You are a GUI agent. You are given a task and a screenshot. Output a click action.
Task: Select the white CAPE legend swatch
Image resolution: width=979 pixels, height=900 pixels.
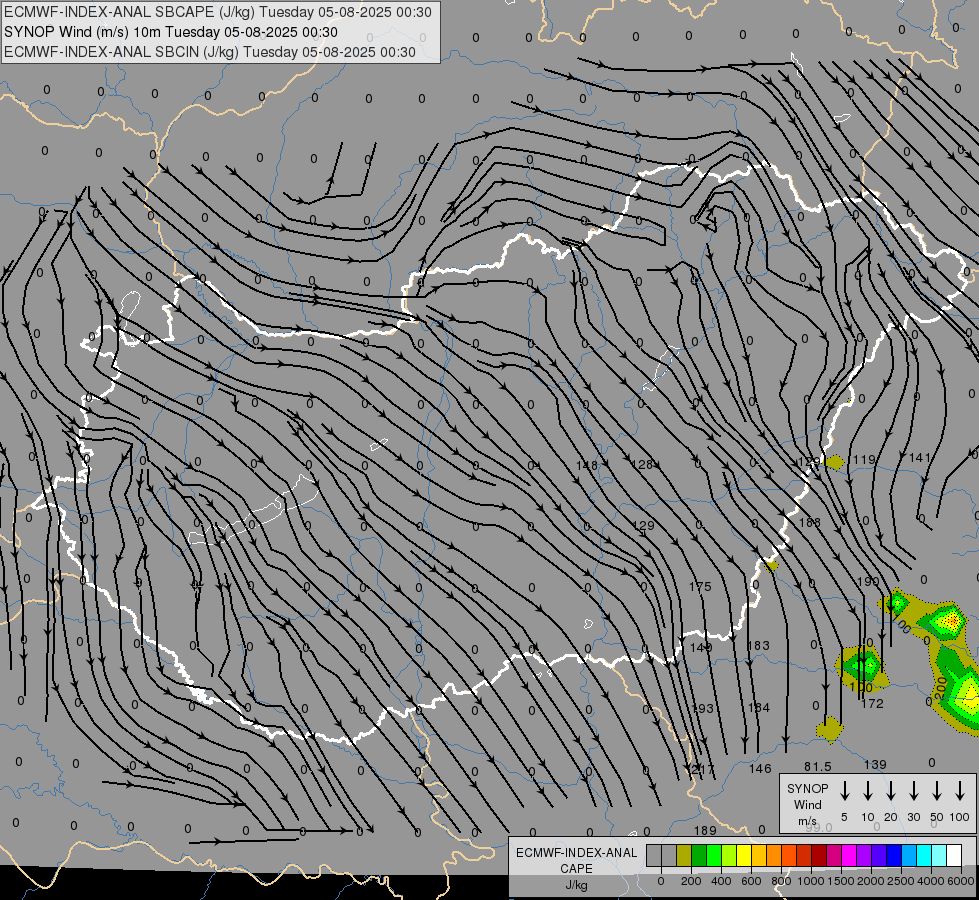pos(954,855)
